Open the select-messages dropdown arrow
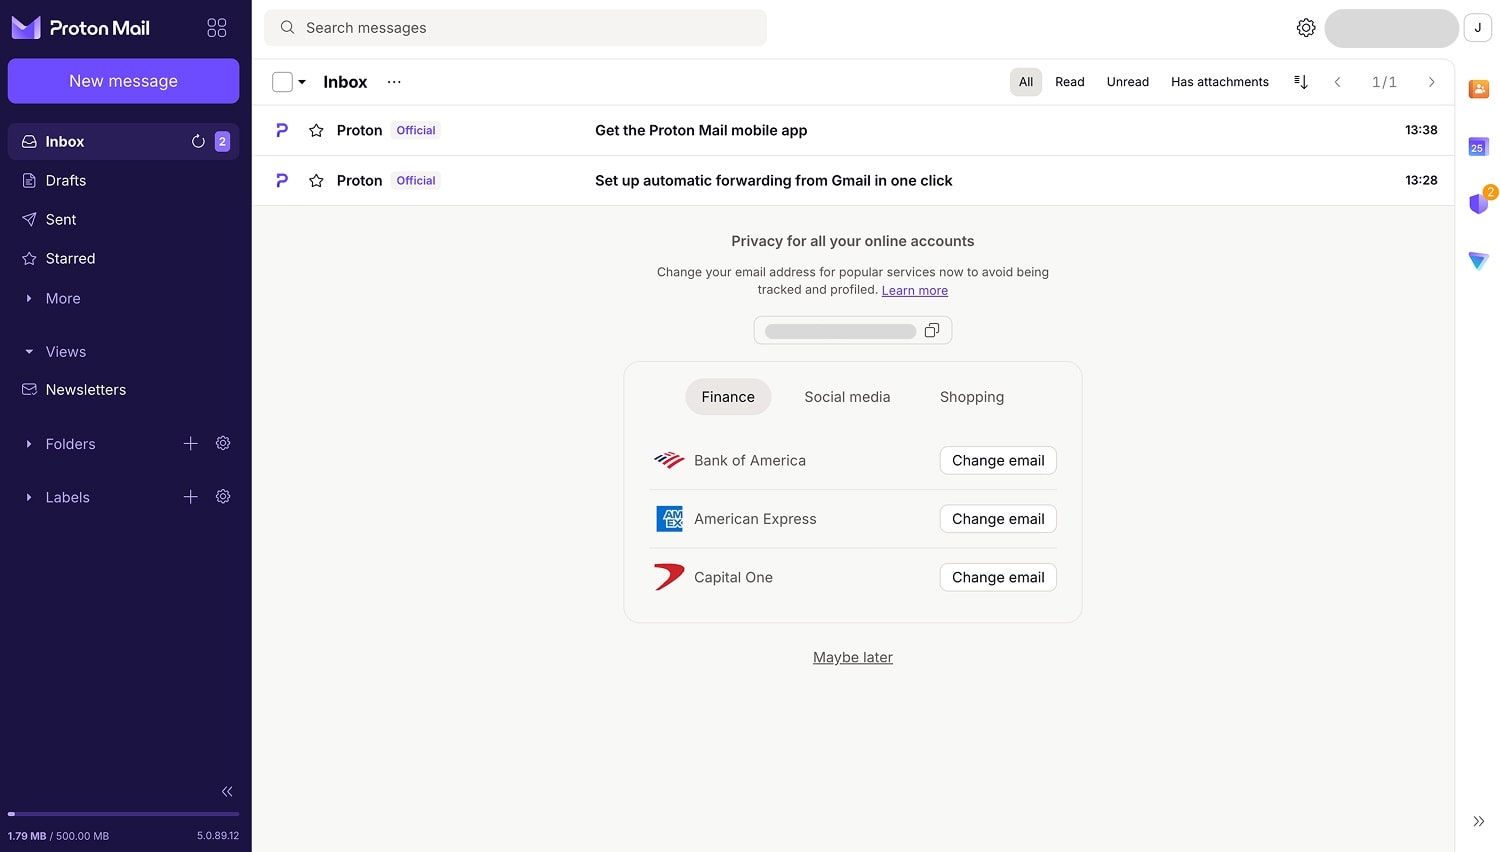Viewport: 1500px width, 852px height. click(x=301, y=81)
